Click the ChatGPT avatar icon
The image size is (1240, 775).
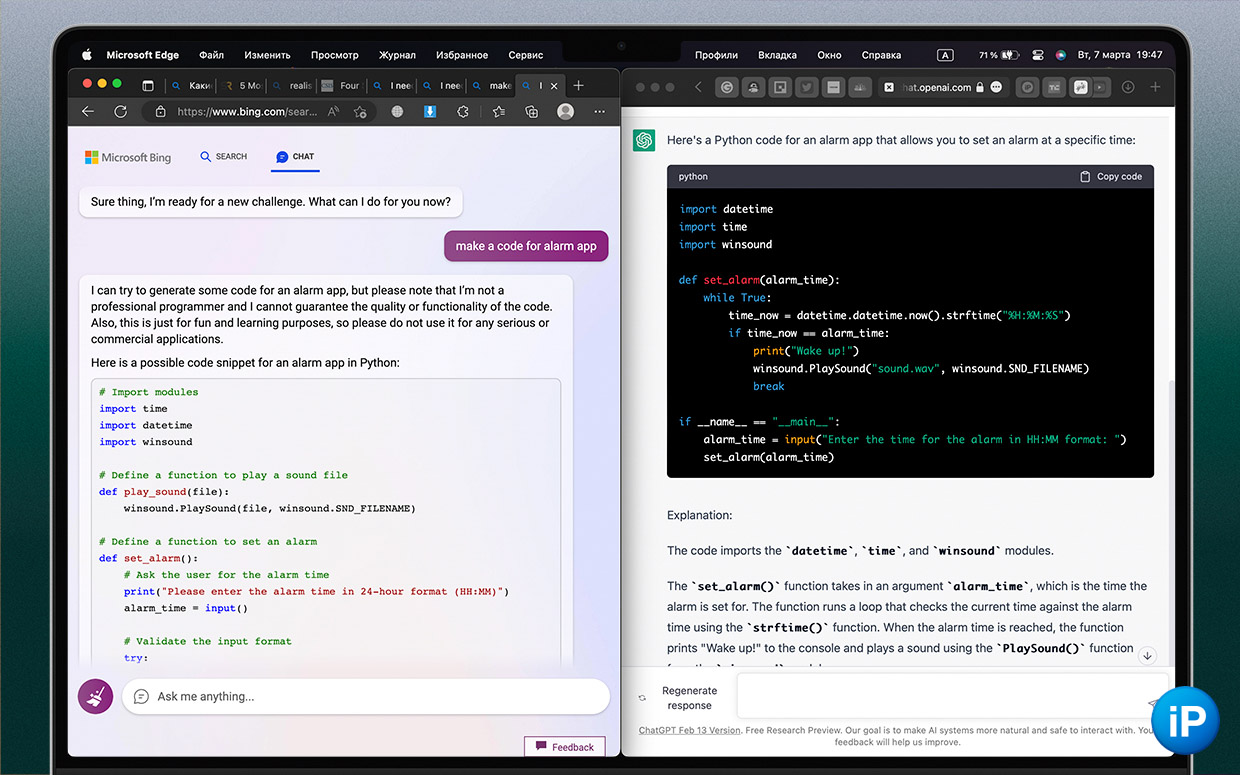click(x=644, y=140)
